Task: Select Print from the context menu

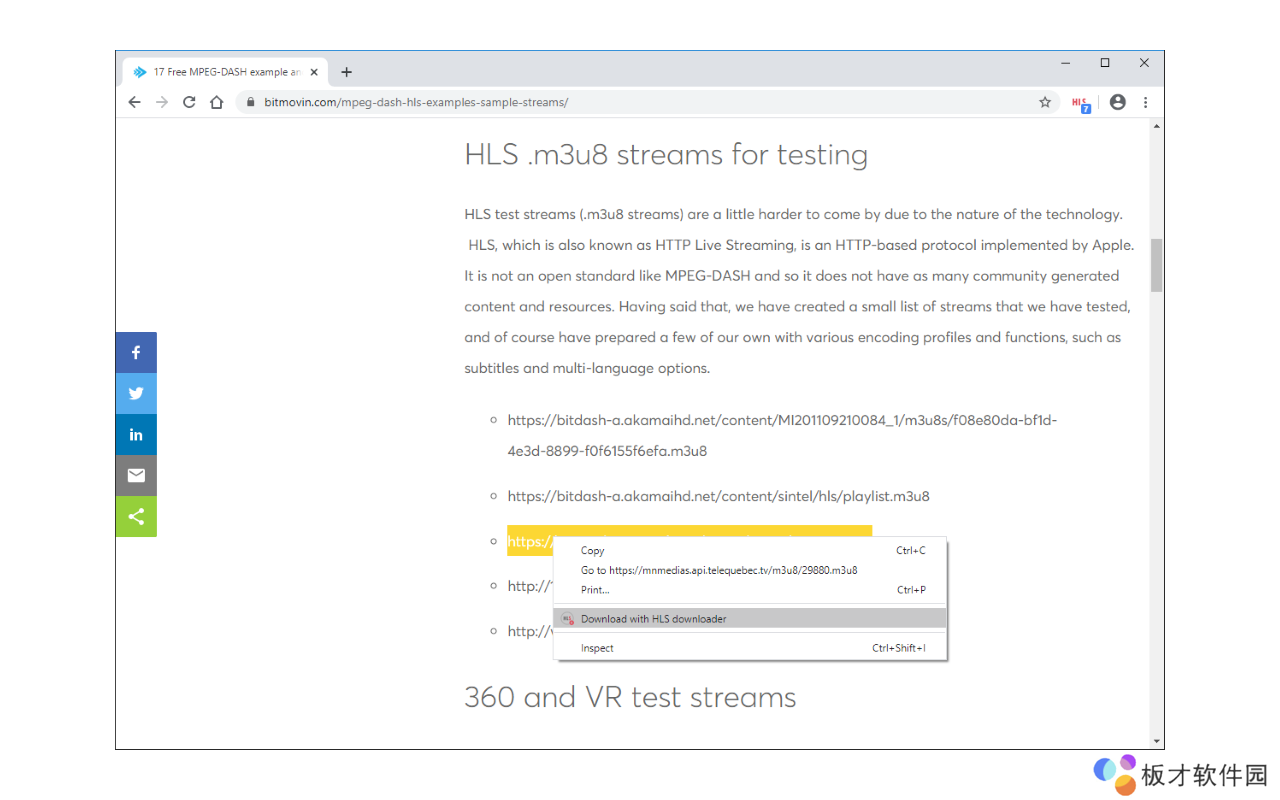Action: pyautogui.click(x=595, y=590)
